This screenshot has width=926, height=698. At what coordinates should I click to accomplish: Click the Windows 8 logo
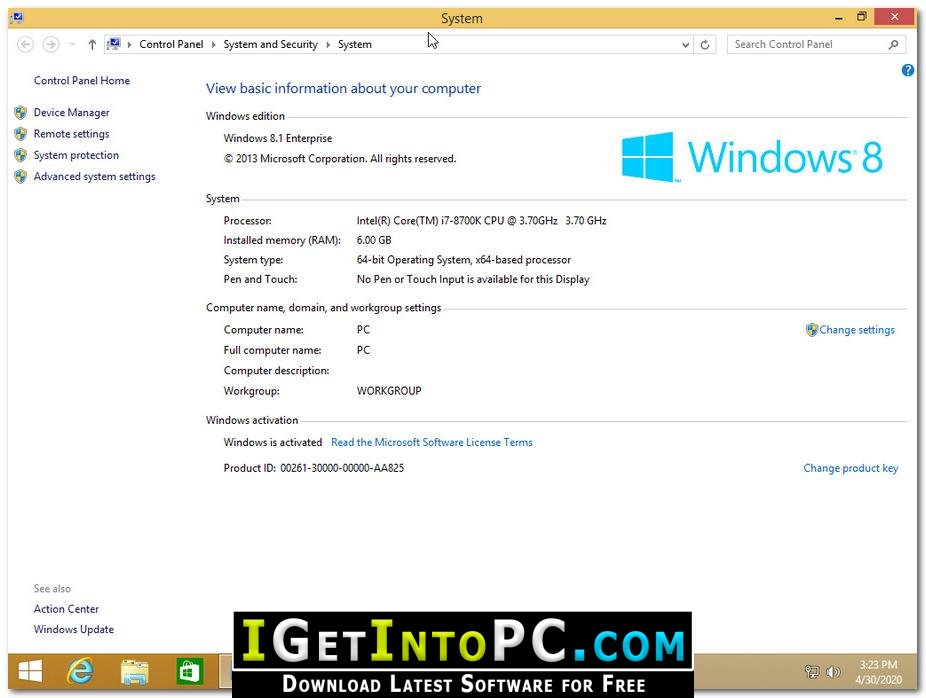752,157
